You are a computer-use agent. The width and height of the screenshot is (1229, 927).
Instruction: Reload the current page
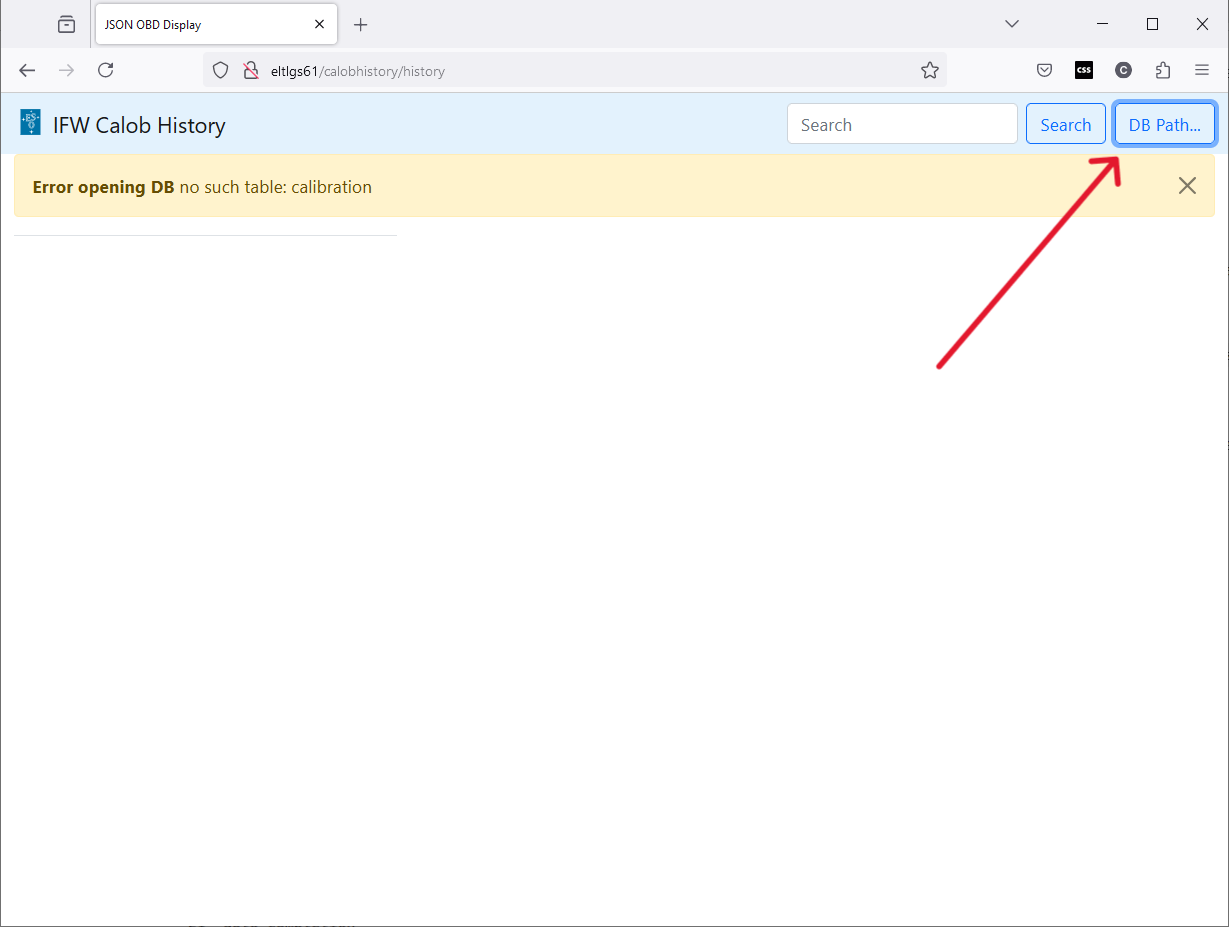pyautogui.click(x=105, y=70)
